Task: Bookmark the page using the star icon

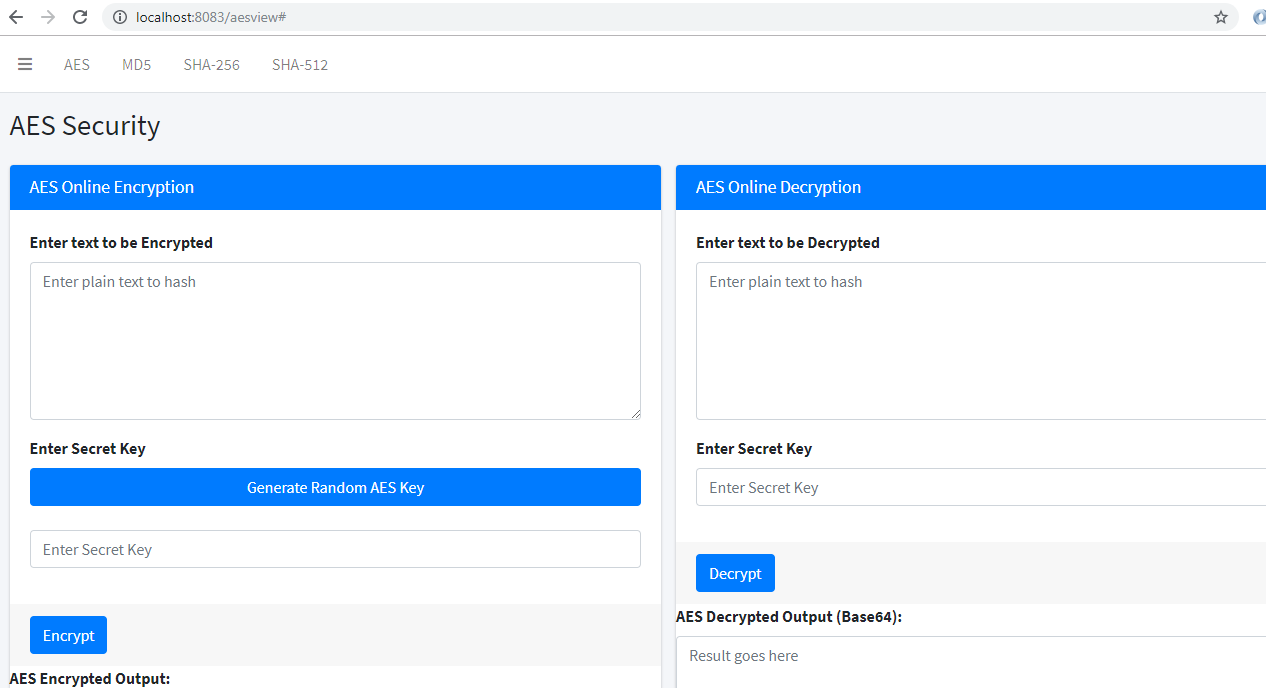Action: coord(1219,17)
